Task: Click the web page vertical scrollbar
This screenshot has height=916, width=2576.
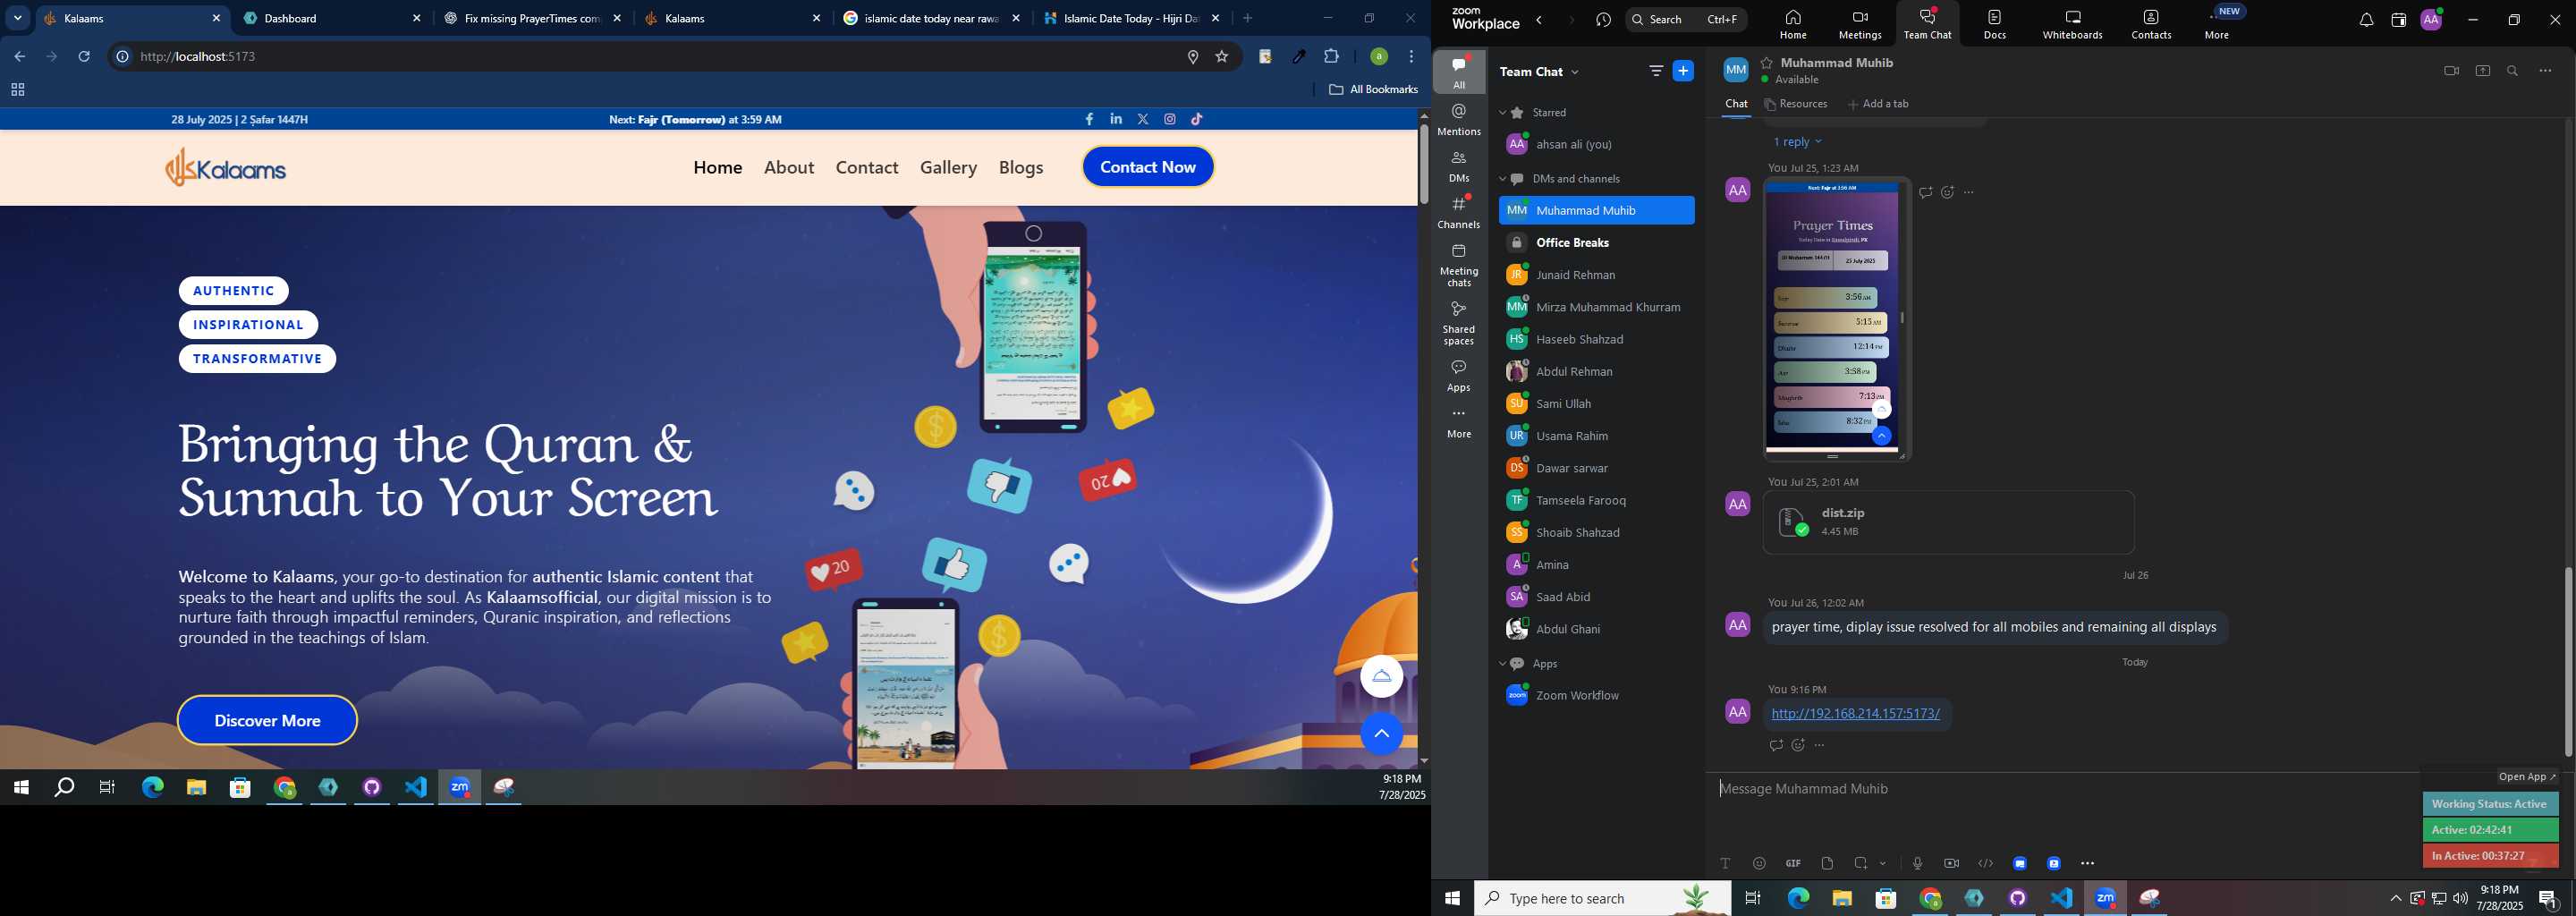Action: [1424, 165]
